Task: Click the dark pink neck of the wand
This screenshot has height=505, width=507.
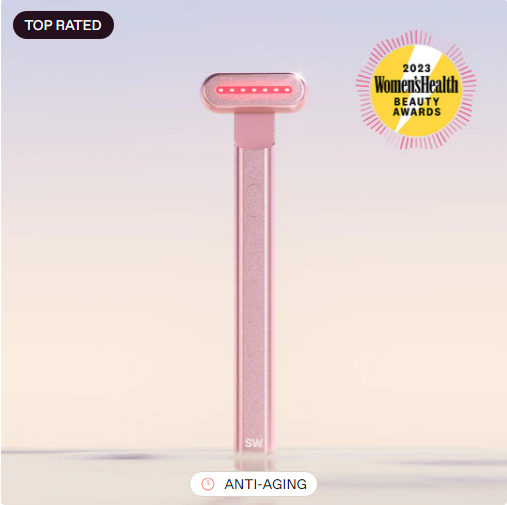Action: click(254, 130)
